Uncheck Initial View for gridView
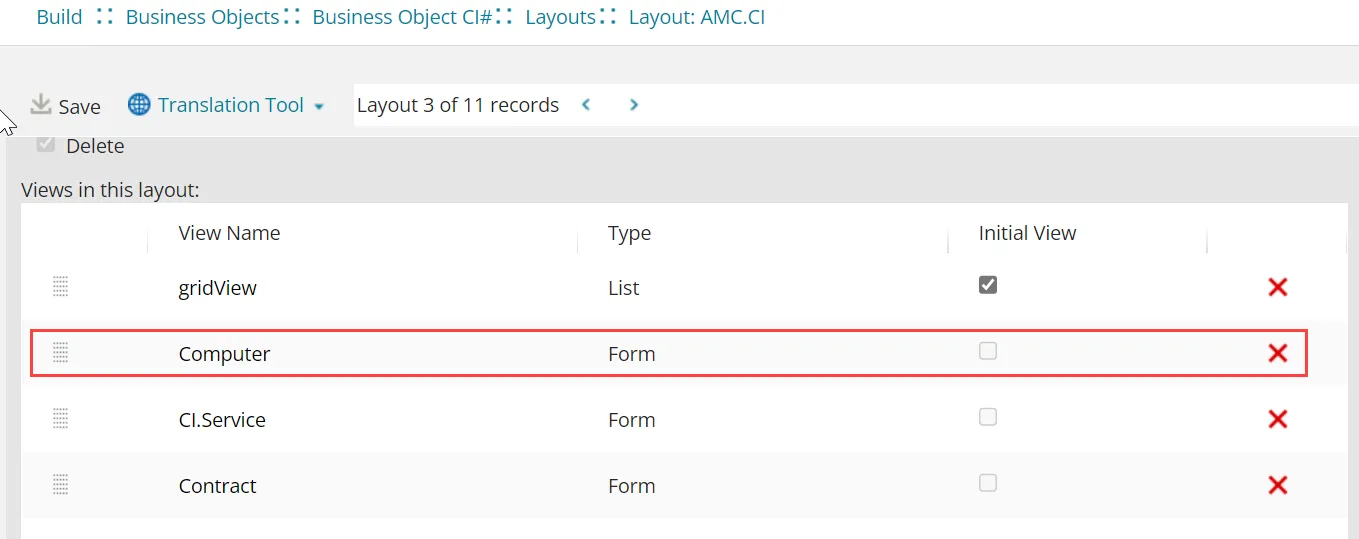The width and height of the screenshot is (1359, 539). [x=988, y=285]
